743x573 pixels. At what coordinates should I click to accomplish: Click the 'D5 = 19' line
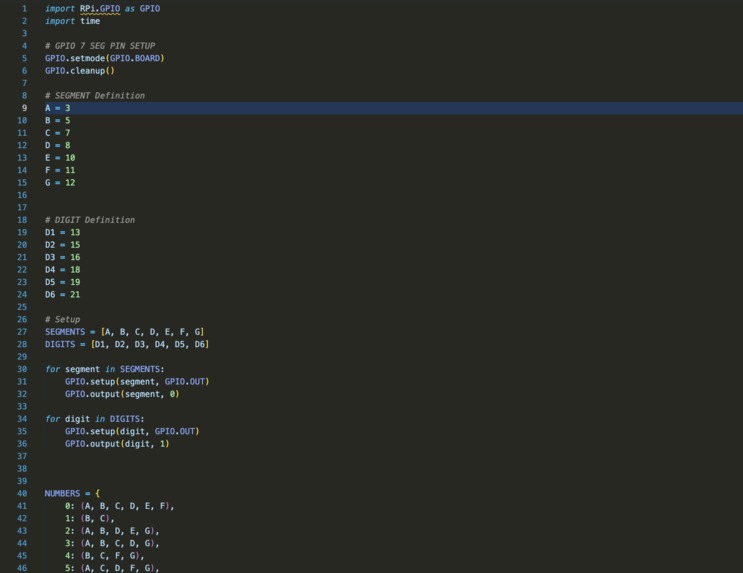(63, 282)
